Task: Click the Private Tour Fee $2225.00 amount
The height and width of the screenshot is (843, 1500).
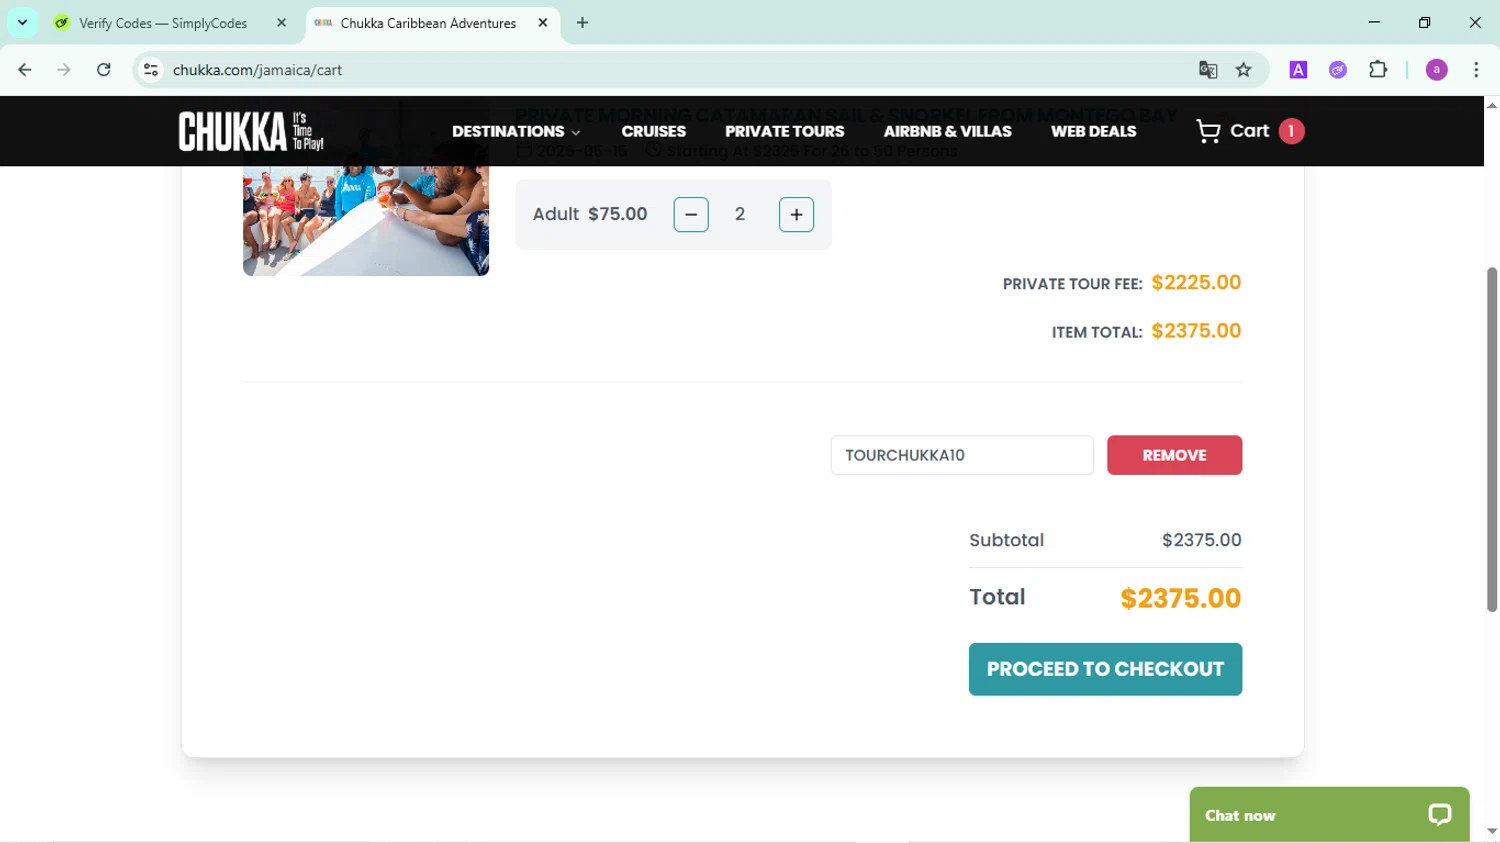Action: pyautogui.click(x=1196, y=283)
